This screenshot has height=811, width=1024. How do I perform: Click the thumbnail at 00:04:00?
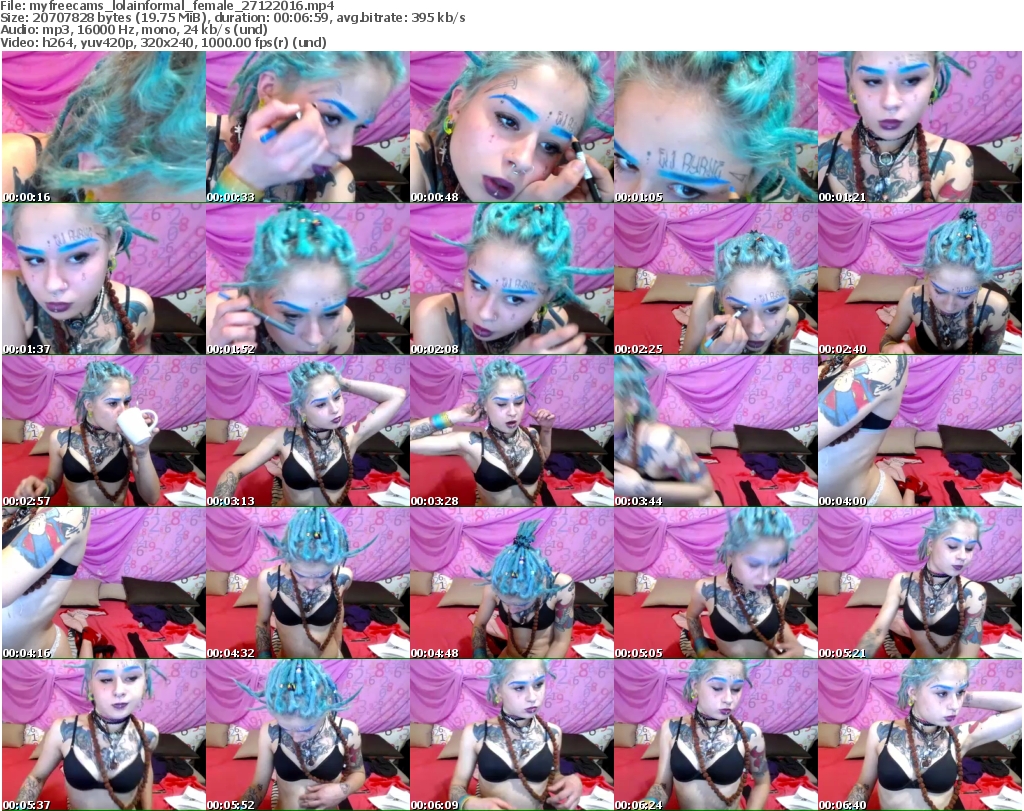coord(920,431)
